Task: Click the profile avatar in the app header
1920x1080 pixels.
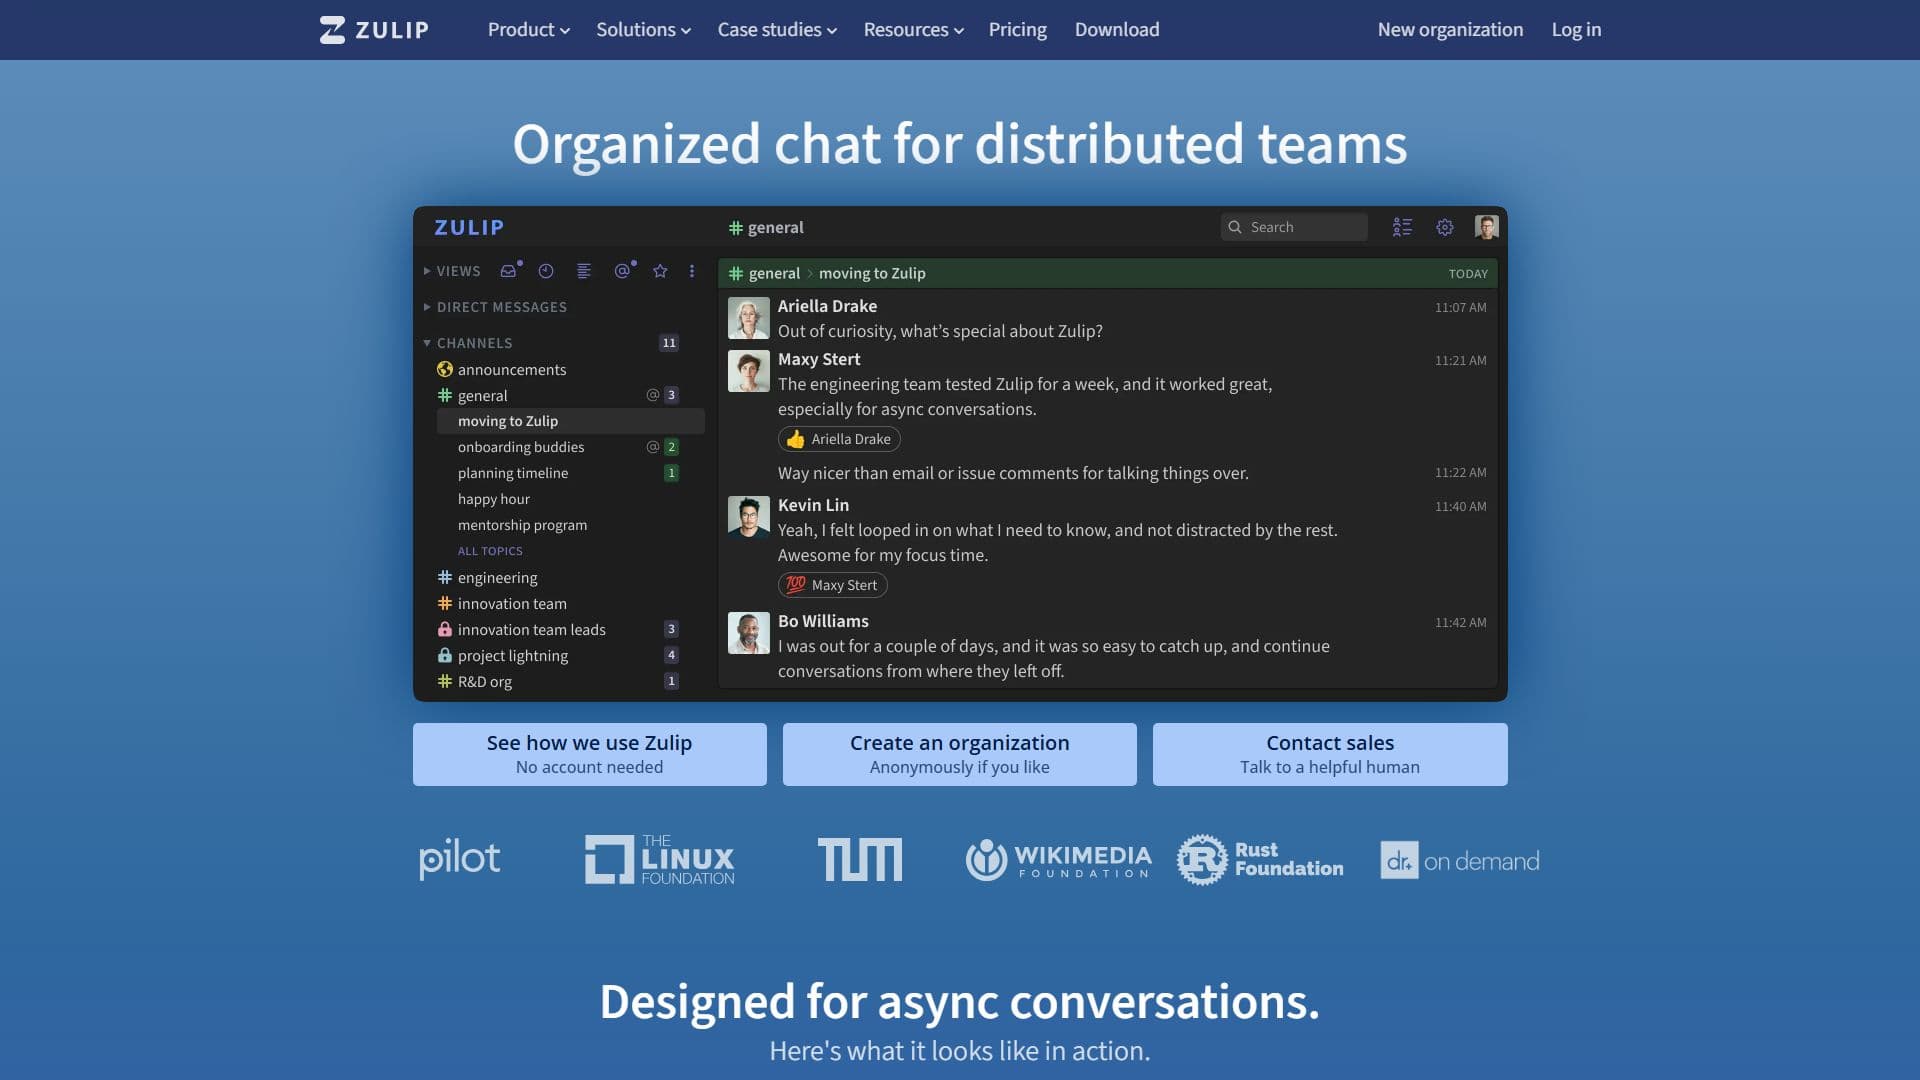Action: [1486, 227]
